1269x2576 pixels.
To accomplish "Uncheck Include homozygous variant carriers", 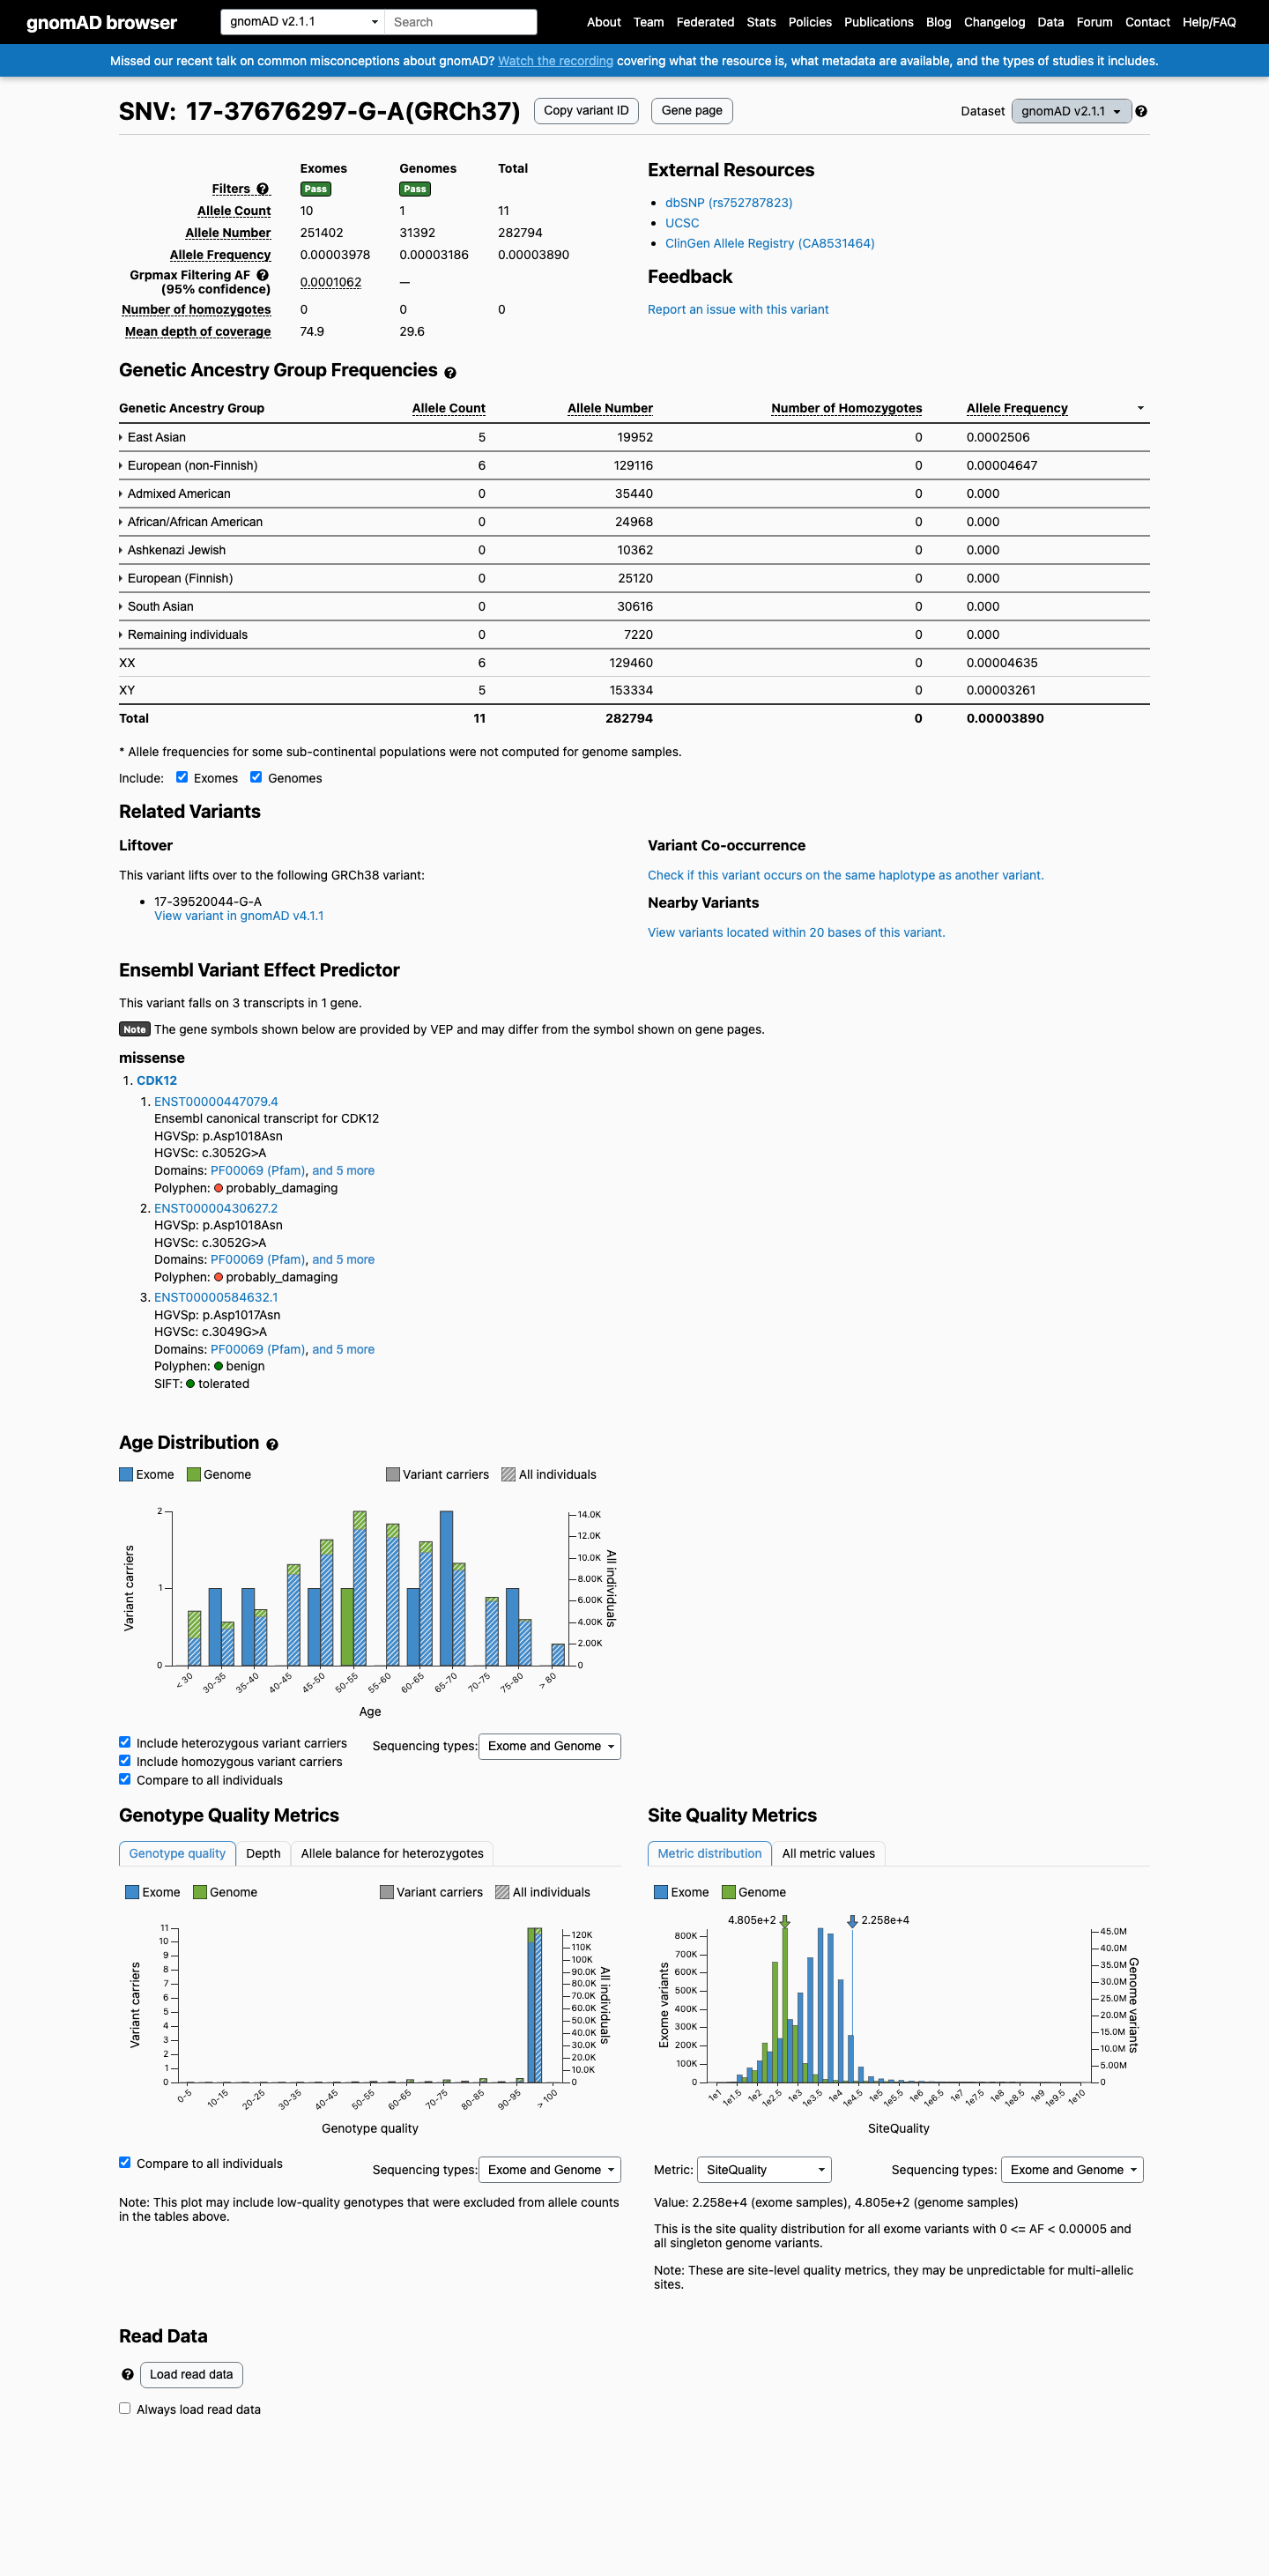I will pyautogui.click(x=125, y=1760).
